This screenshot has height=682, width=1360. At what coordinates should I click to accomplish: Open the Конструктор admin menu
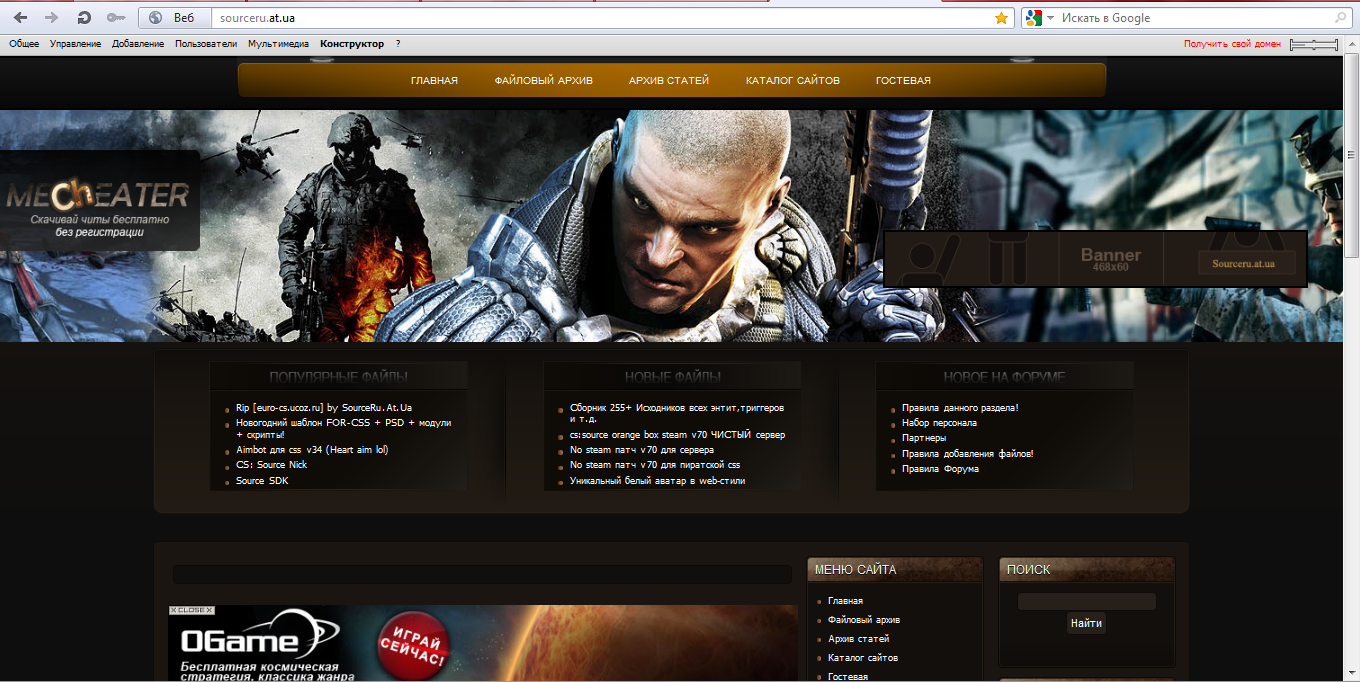[352, 44]
